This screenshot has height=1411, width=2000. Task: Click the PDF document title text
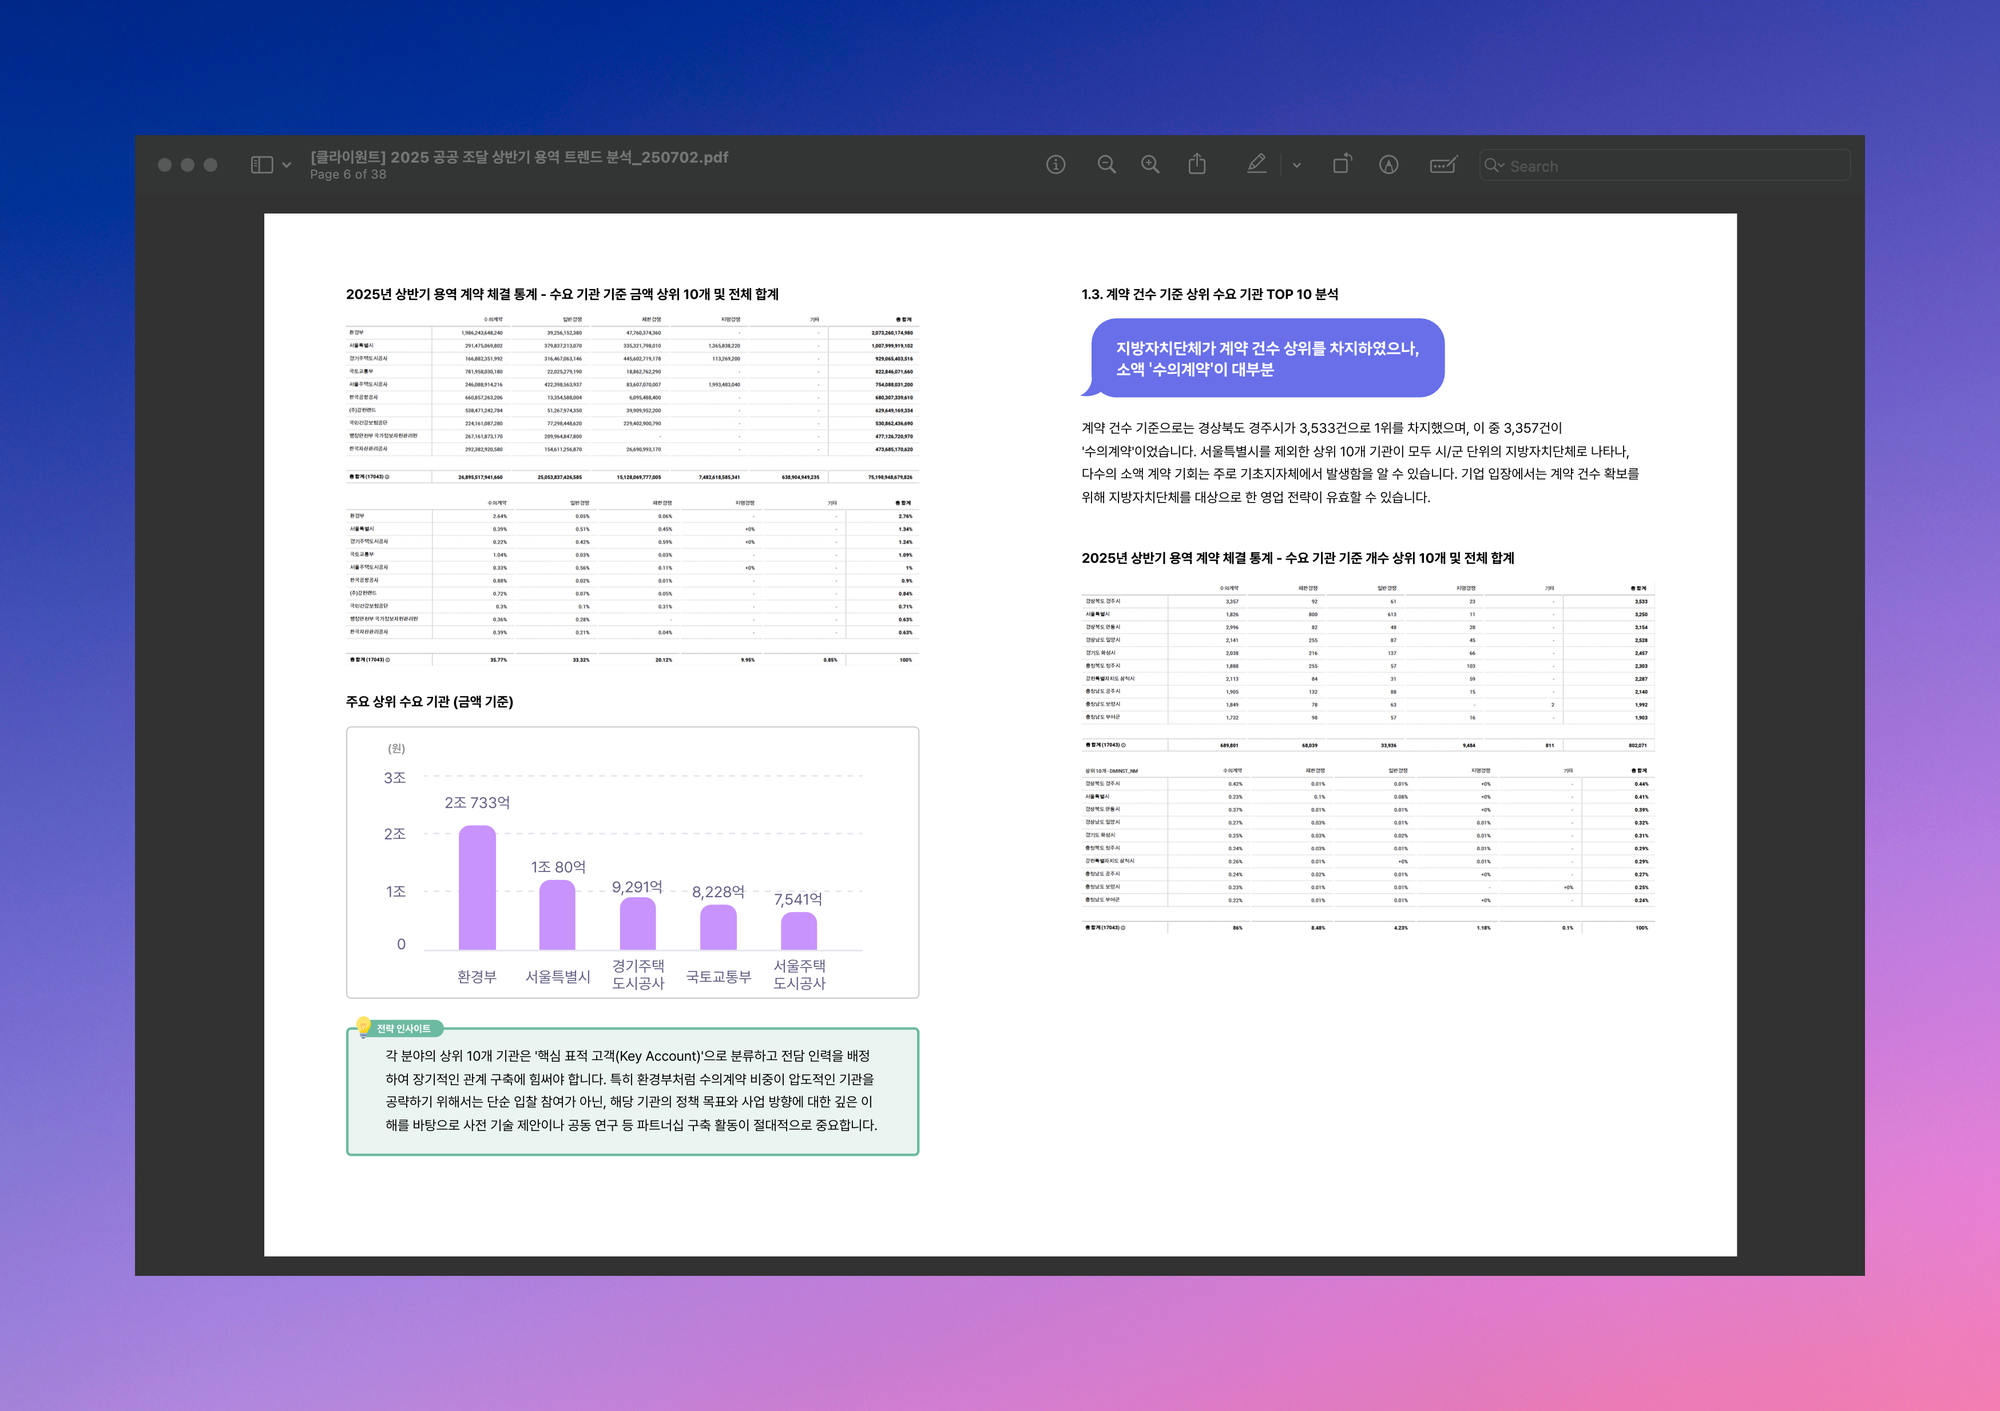point(519,157)
